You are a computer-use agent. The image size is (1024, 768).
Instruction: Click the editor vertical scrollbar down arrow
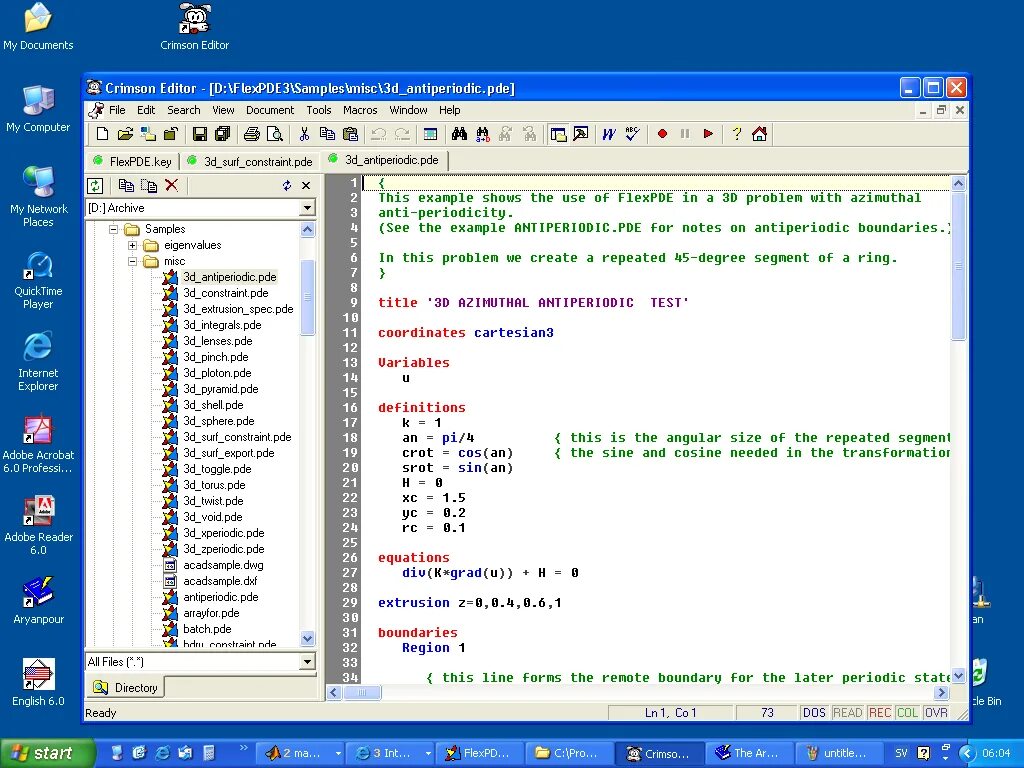point(958,677)
